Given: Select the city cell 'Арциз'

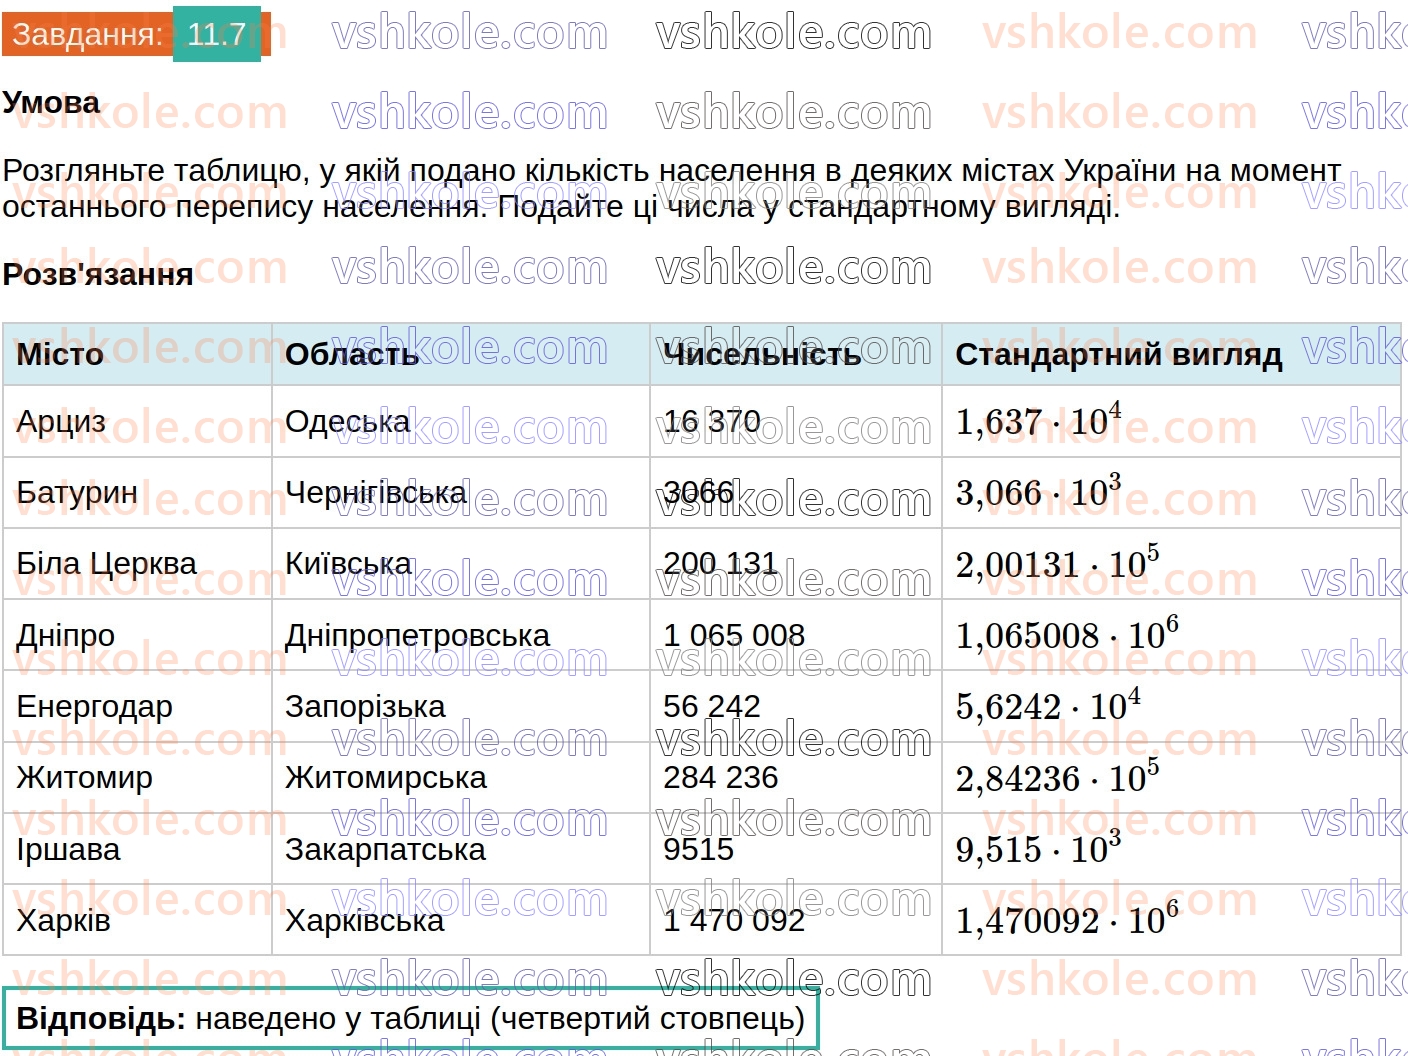Looking at the screenshot, I should 61,422.
